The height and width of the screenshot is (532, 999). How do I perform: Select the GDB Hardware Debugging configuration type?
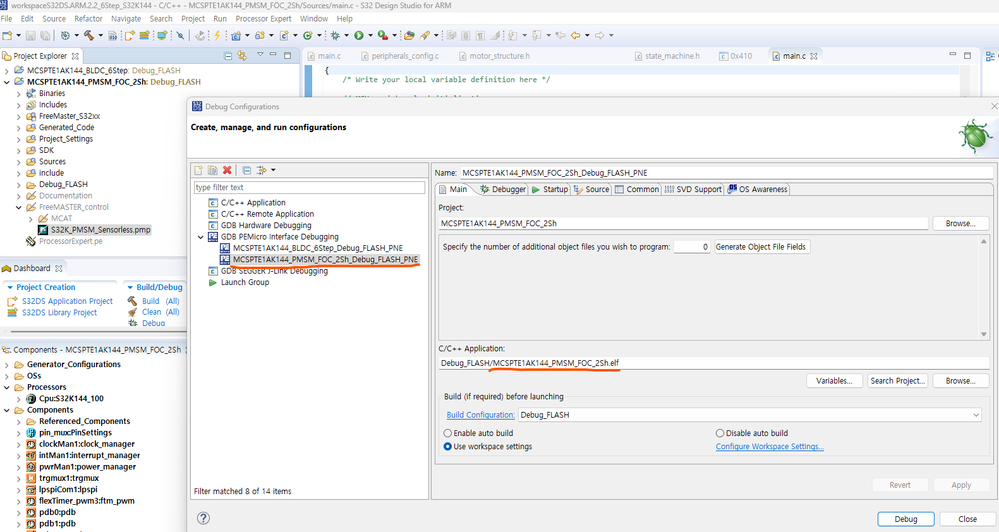tap(266, 226)
